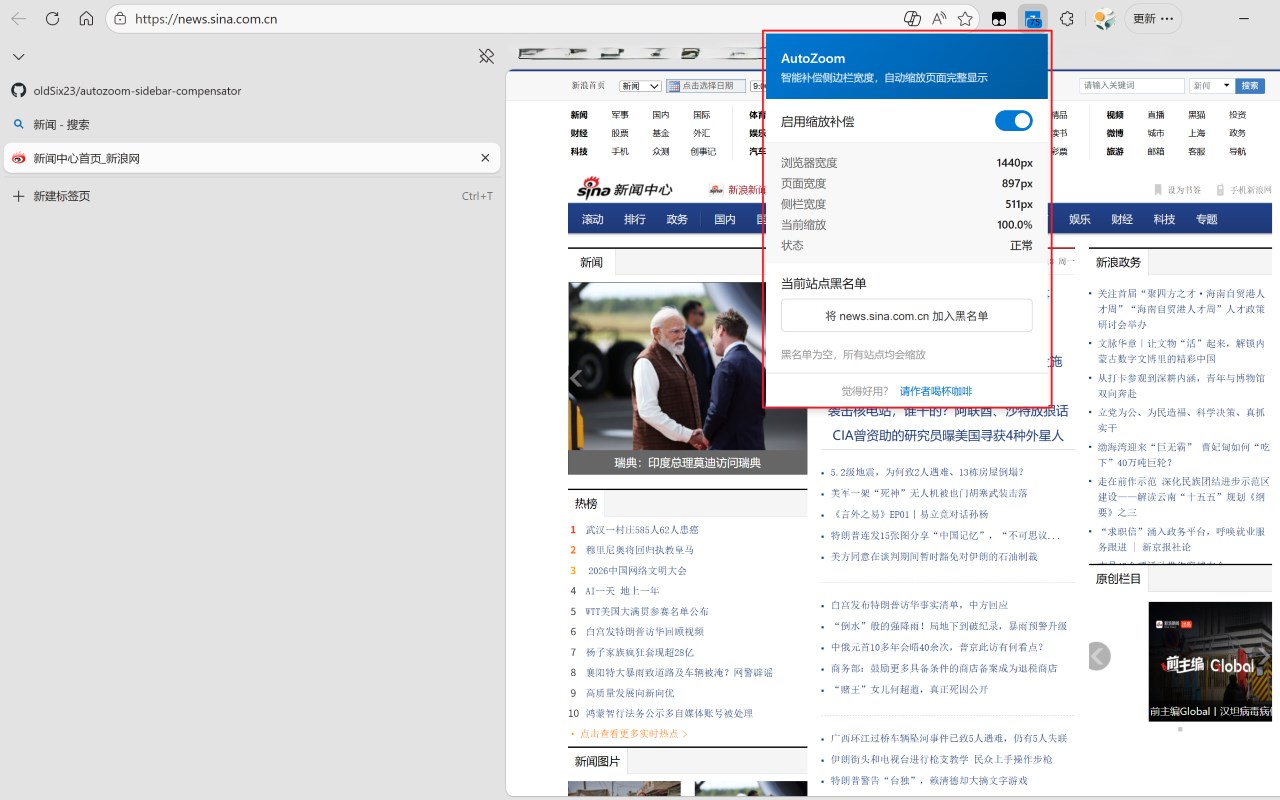Open the browser home page

click(86, 19)
